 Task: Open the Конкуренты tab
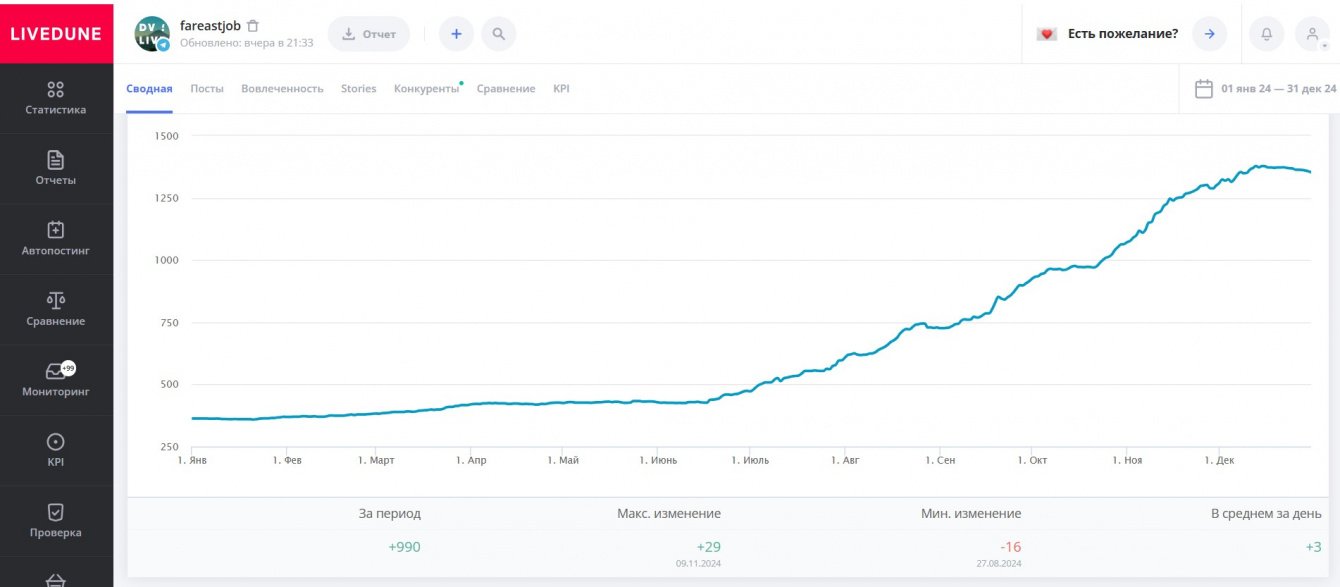[426, 89]
